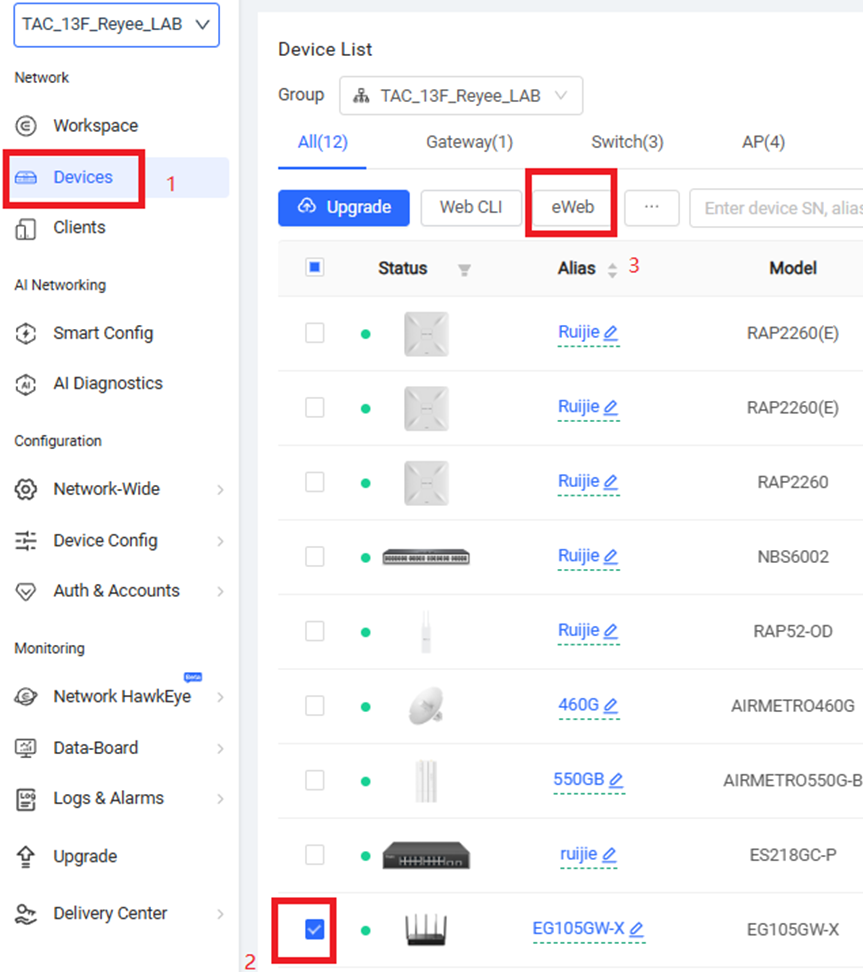The width and height of the screenshot is (863, 972).
Task: Edit alias pencil next to EG105GW-X
Action: (x=637, y=929)
